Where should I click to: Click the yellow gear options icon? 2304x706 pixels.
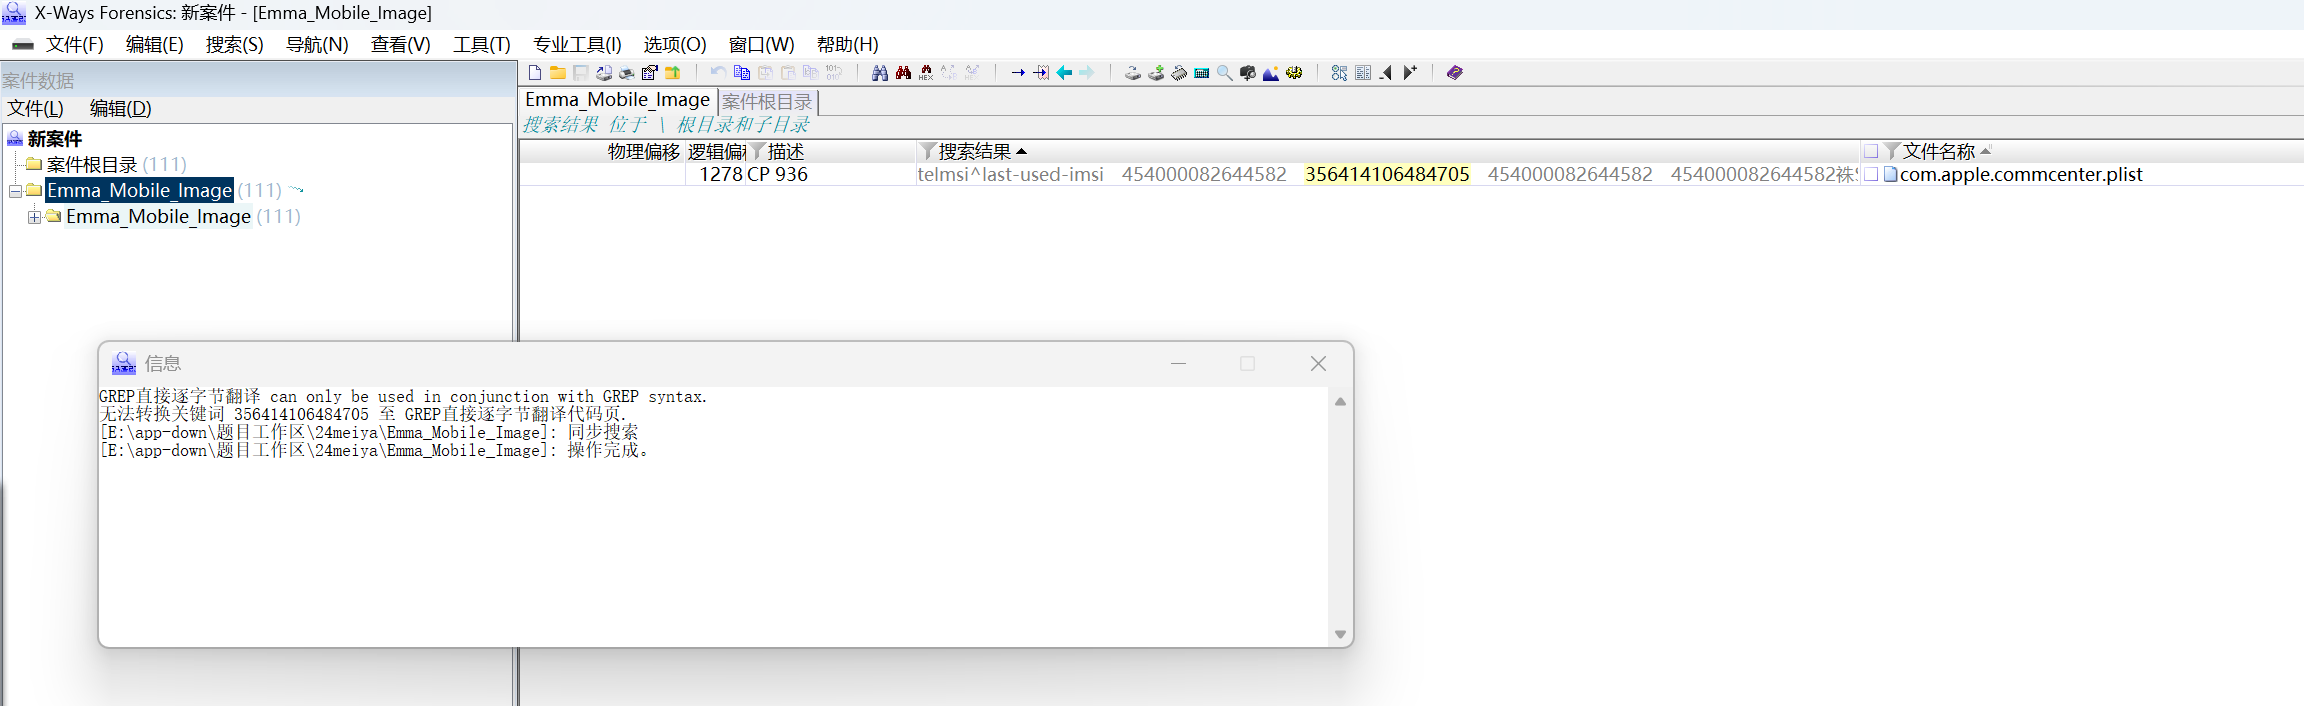pos(1294,73)
